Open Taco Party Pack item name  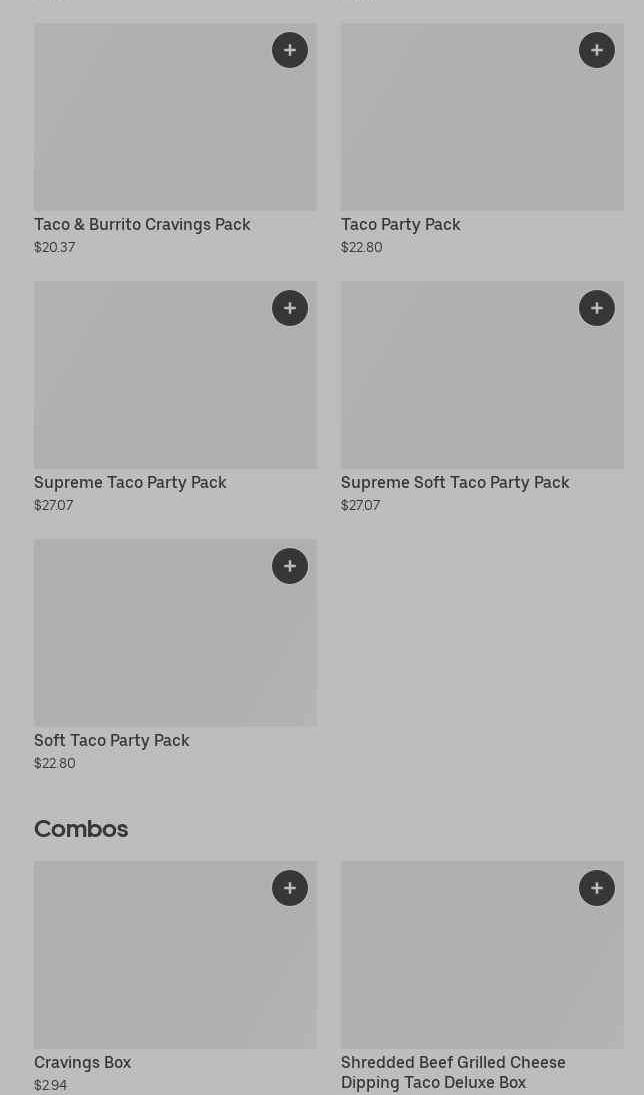click(x=400, y=224)
